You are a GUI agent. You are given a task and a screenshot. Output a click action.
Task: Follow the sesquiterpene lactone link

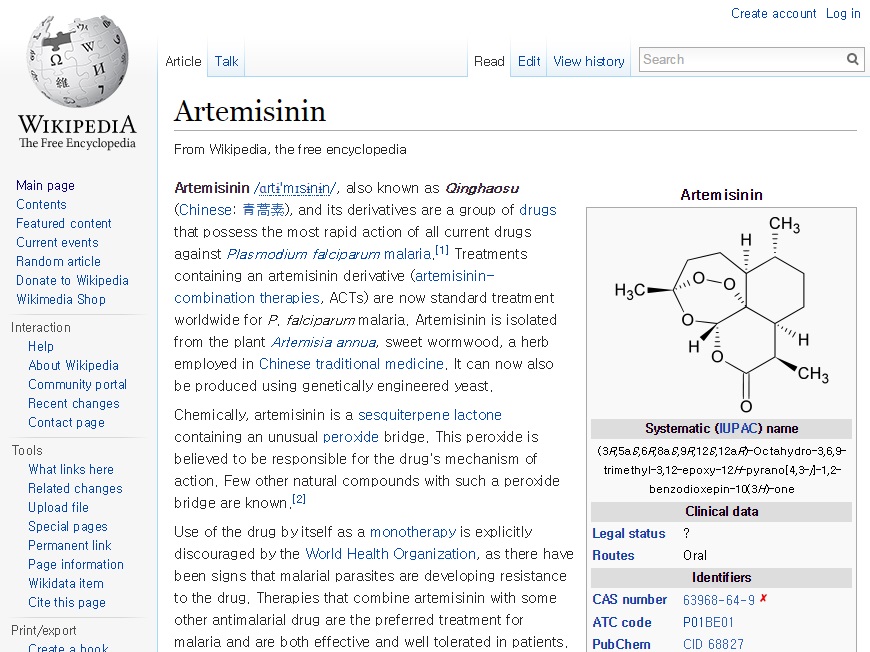coord(430,415)
